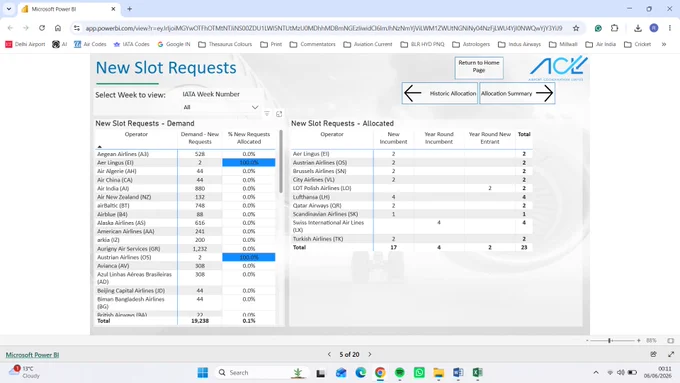The image size is (680, 383).
Task: Open BLR HYD PNQ bookmark folder
Action: pyautogui.click(x=422, y=44)
